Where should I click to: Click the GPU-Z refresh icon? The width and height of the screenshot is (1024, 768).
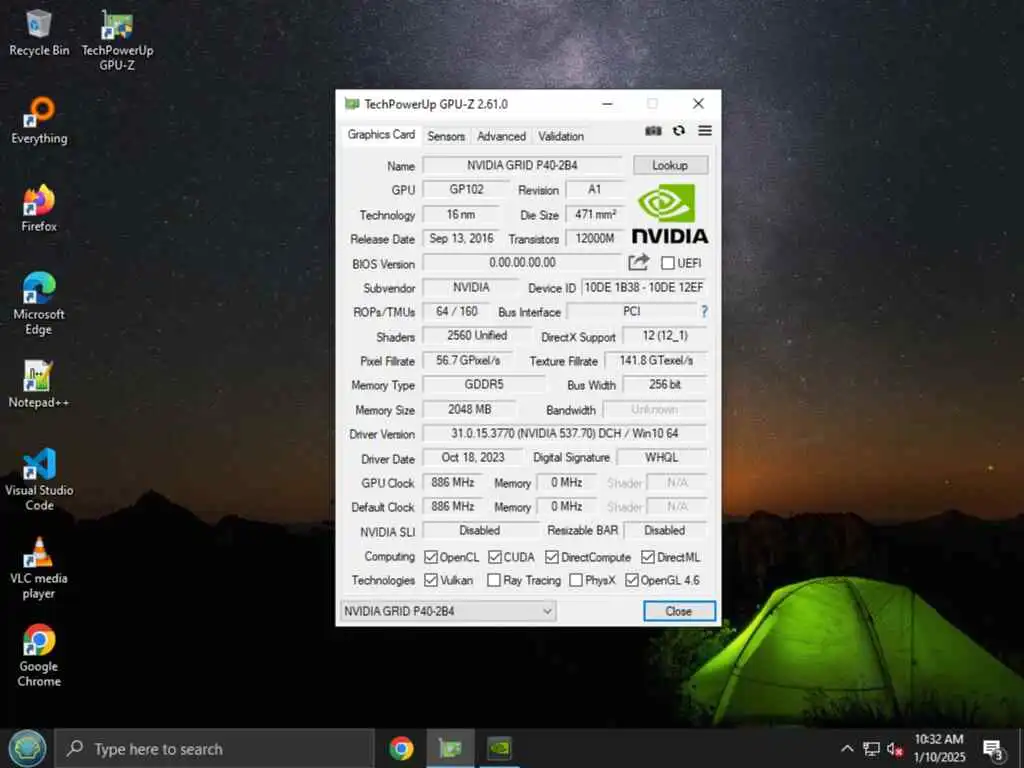pyautogui.click(x=679, y=131)
